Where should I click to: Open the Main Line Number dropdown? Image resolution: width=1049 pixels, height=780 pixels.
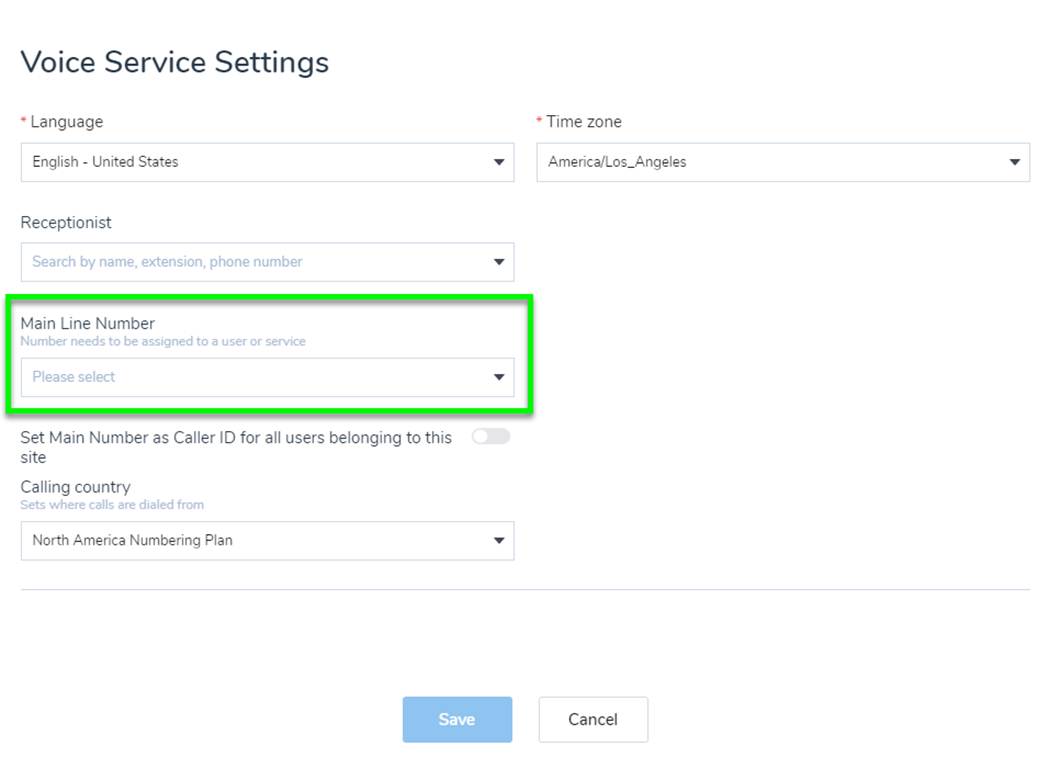point(267,377)
